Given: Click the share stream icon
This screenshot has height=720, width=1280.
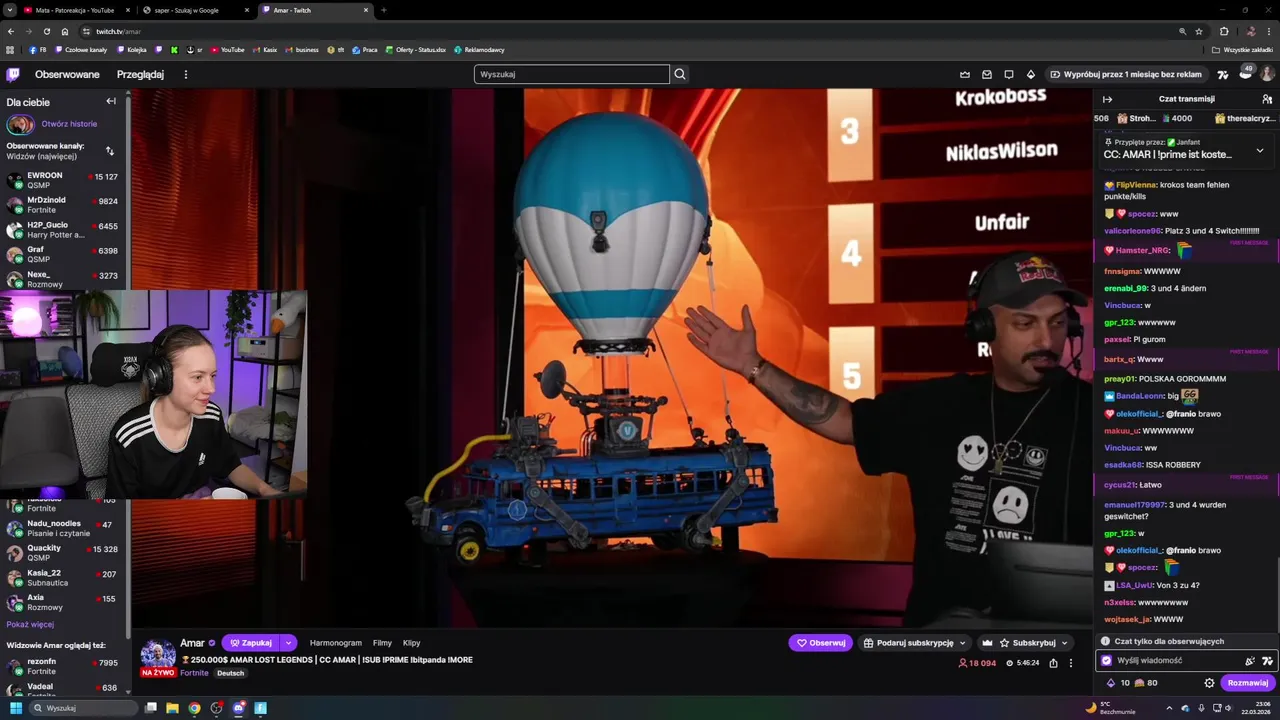Looking at the screenshot, I should click(1053, 663).
